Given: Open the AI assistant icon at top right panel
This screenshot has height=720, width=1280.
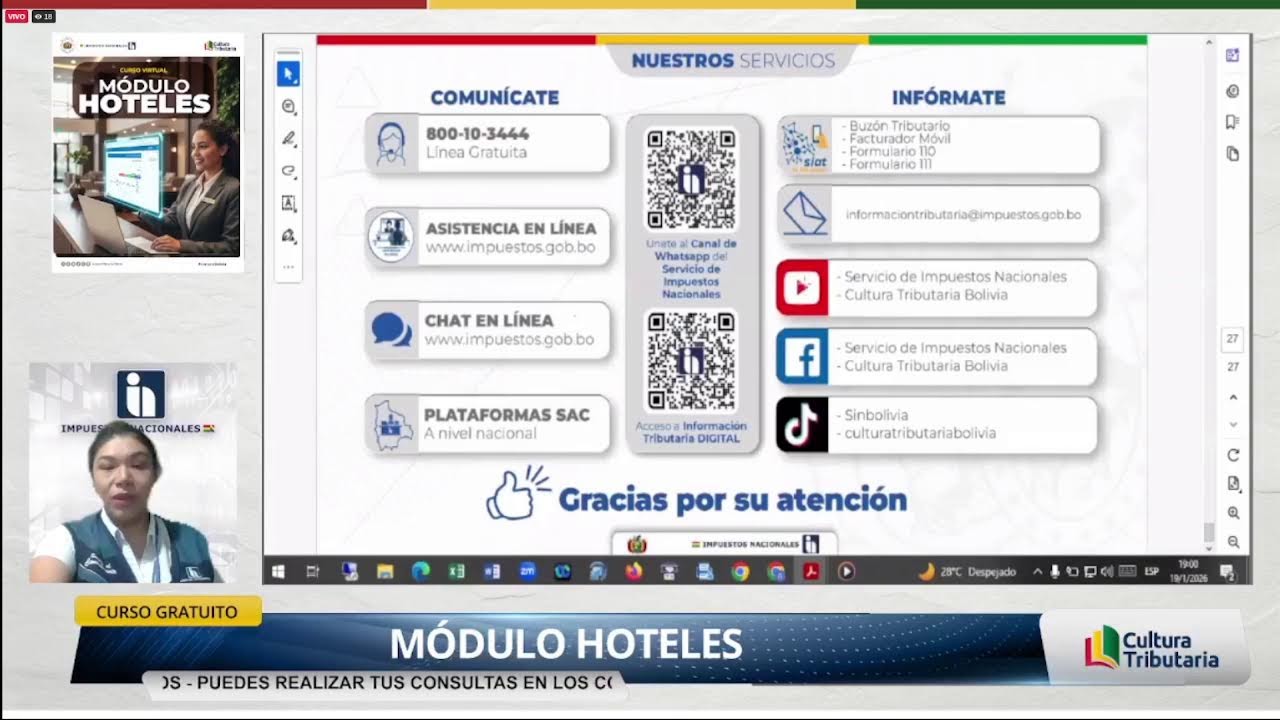Looking at the screenshot, I should click(1232, 55).
